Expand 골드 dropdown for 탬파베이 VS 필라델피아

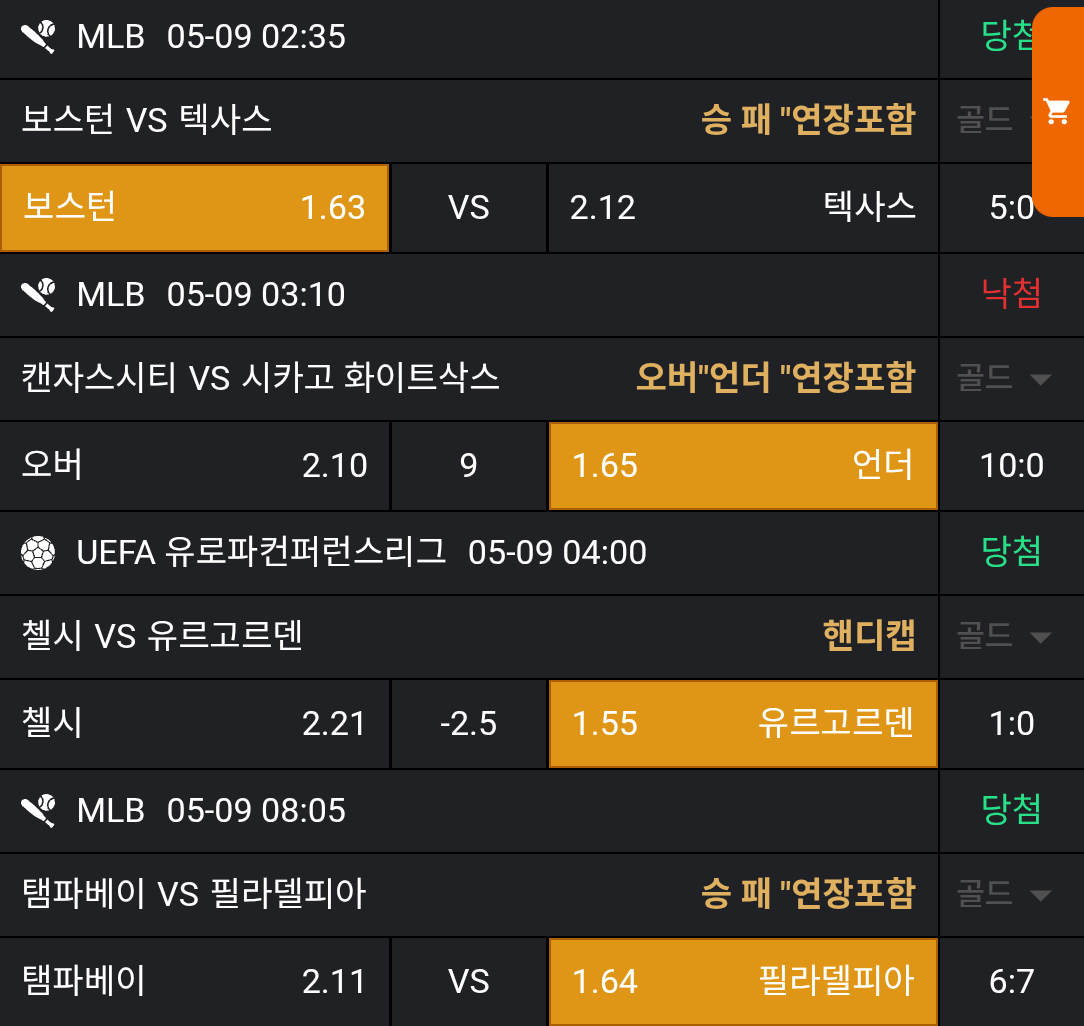(x=1004, y=895)
